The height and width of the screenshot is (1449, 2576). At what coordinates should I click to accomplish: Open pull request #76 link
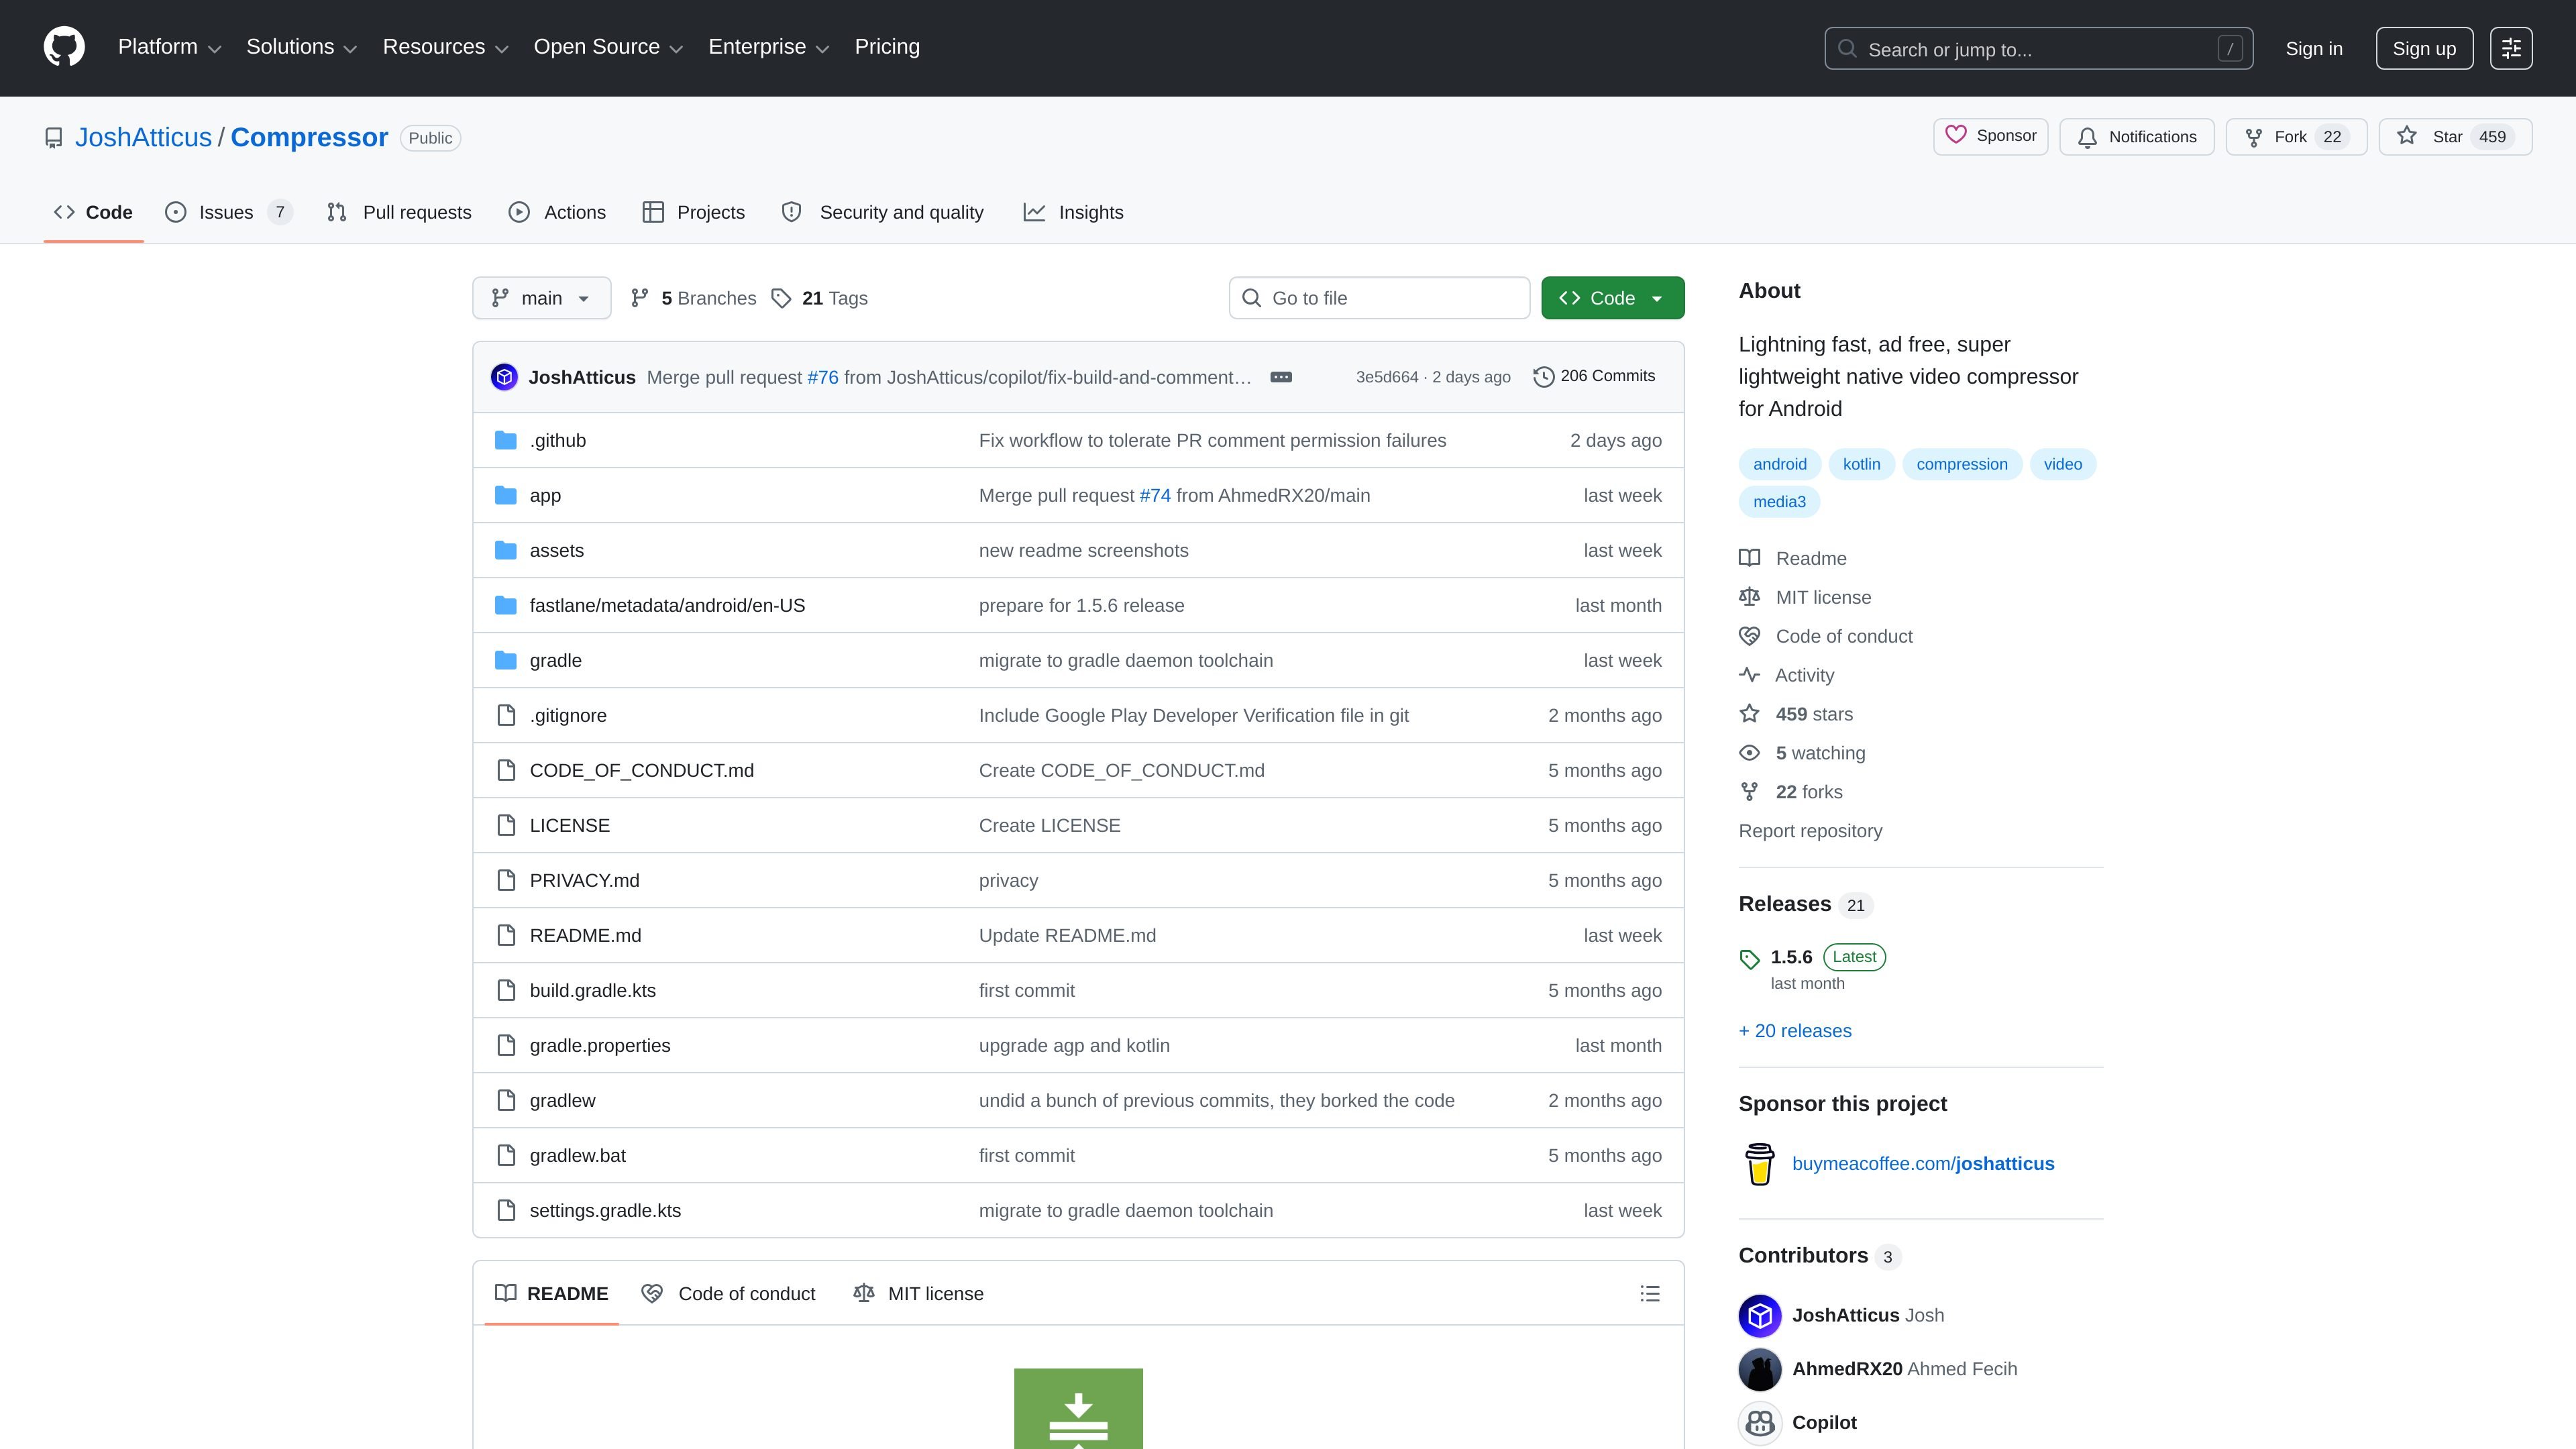822,377
